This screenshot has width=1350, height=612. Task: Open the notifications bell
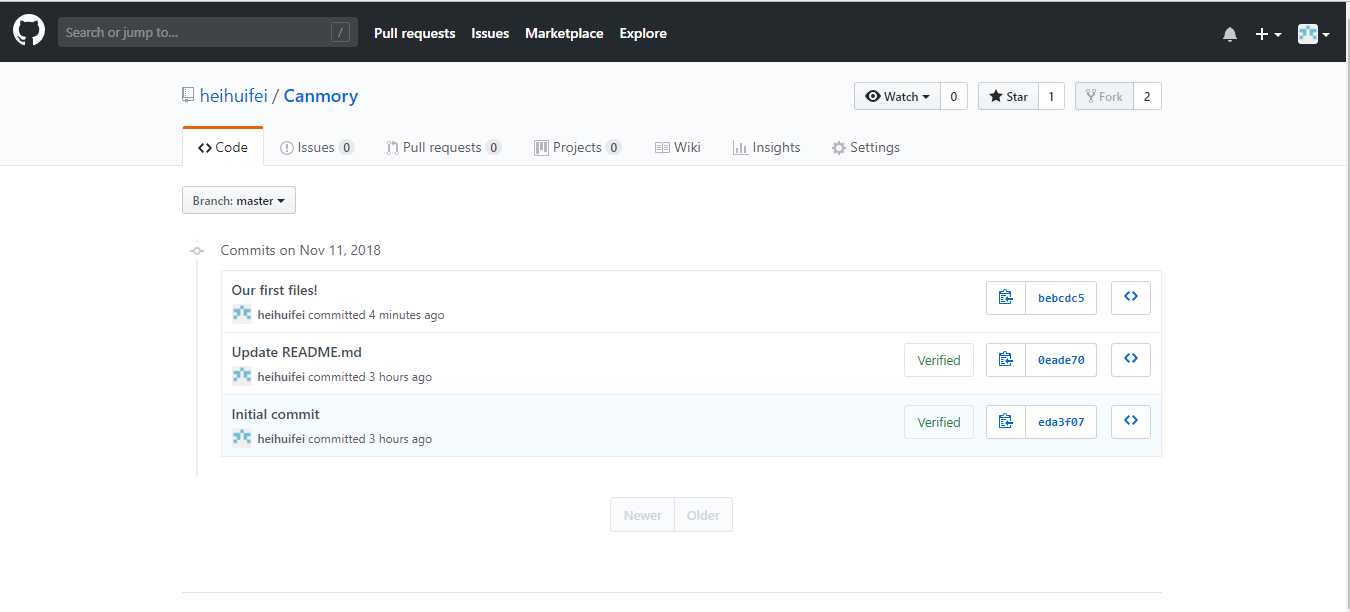point(1230,34)
